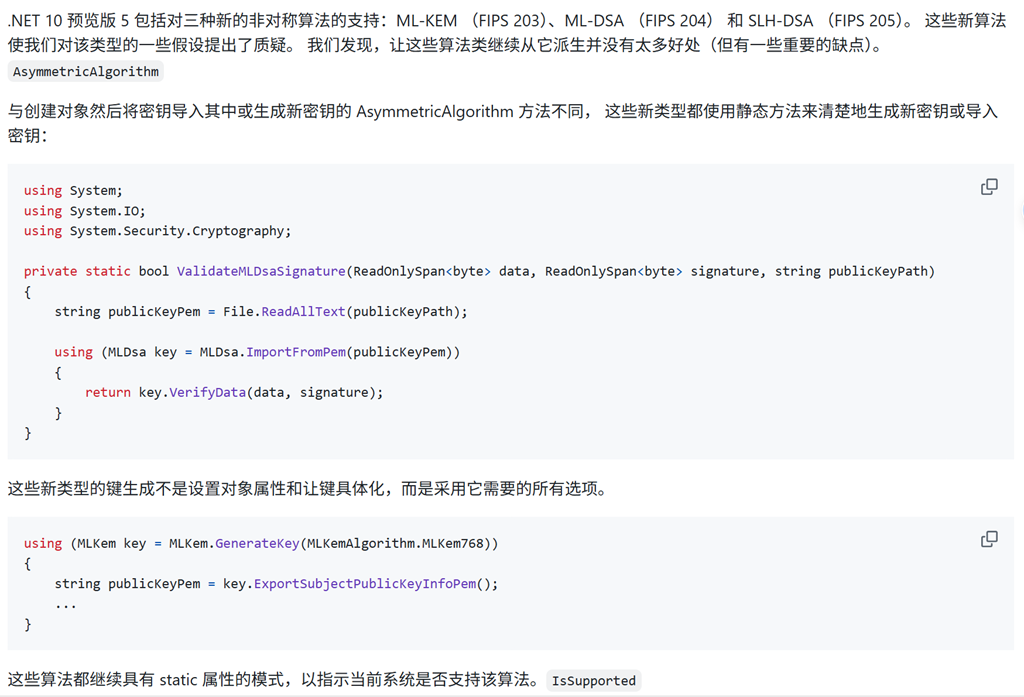Click the '.NET 10 预览版 5' text
Screen dimensions: 1024x697
69,21
